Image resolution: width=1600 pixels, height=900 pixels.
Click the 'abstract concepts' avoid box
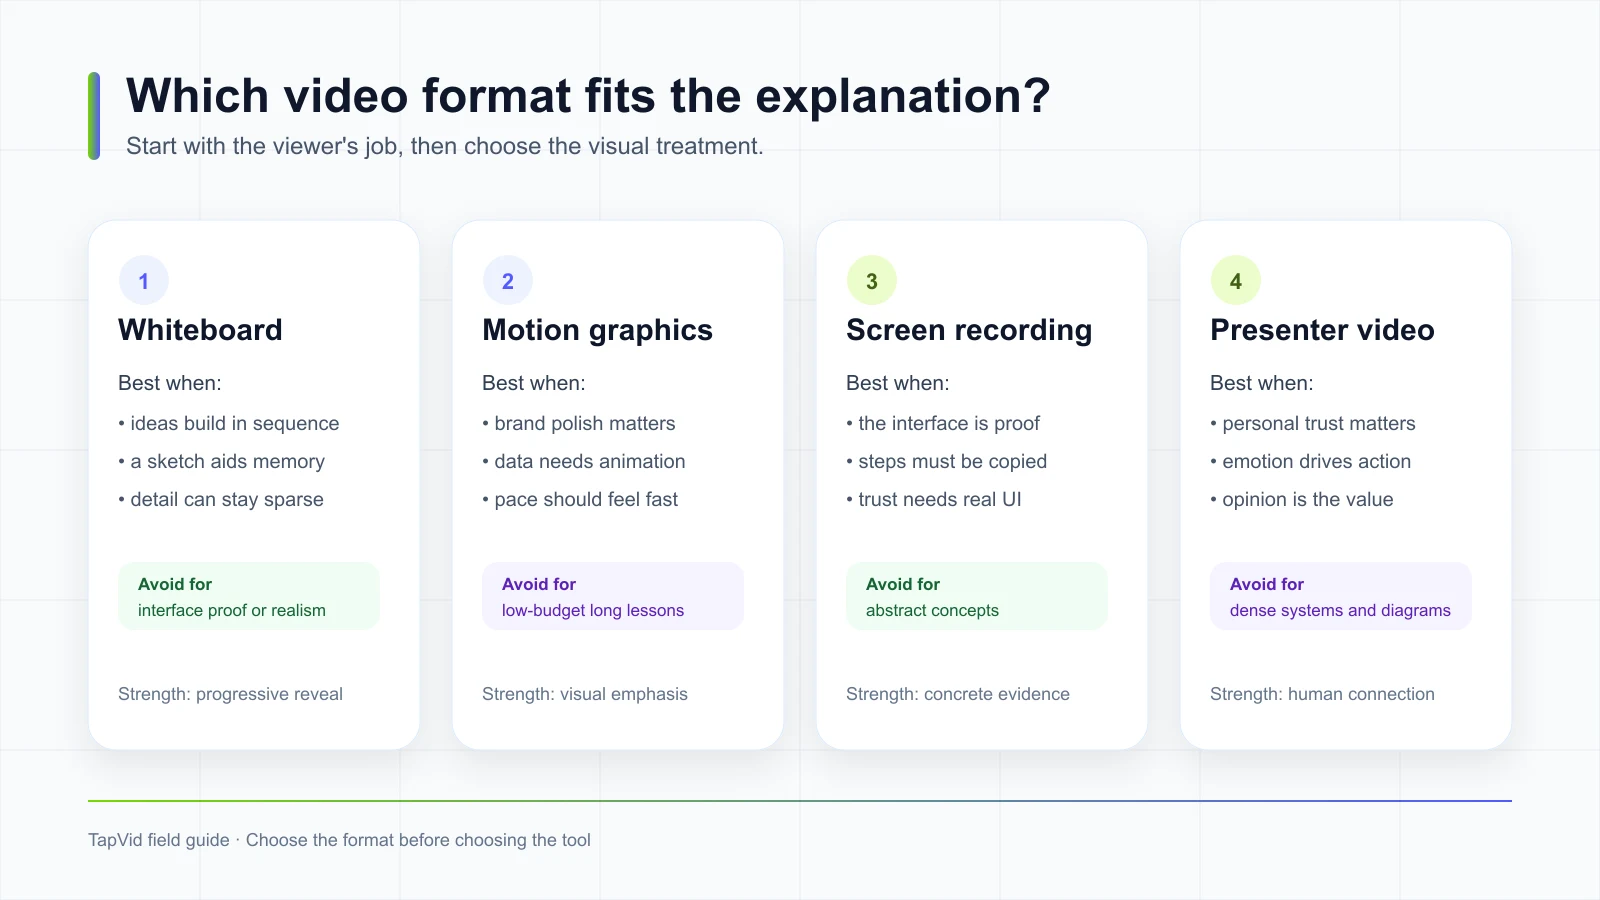pos(977,596)
